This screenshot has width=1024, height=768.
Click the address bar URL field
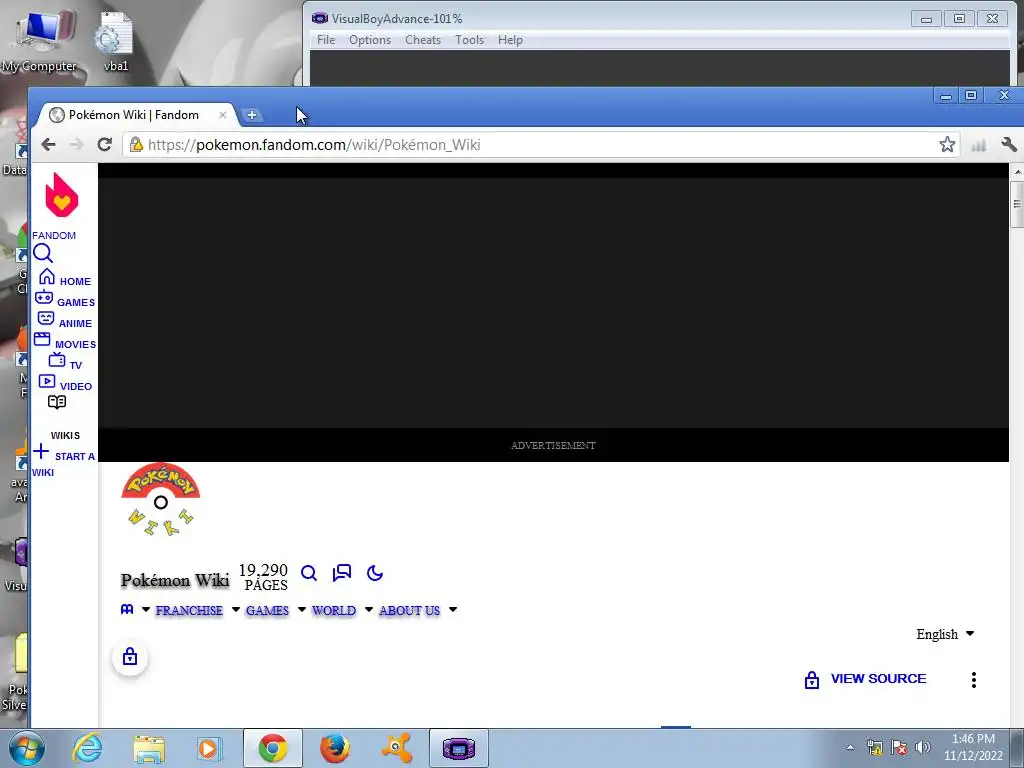pos(541,144)
